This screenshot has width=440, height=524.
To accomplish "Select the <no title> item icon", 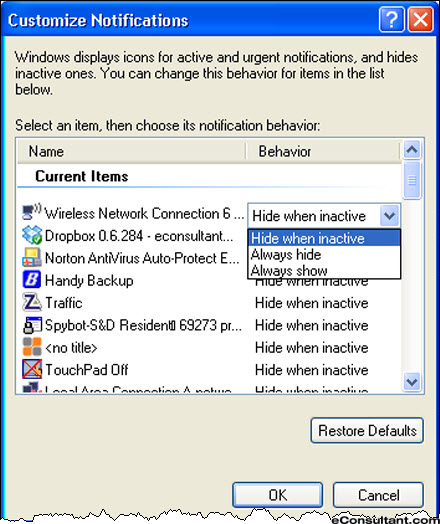I will point(32,347).
